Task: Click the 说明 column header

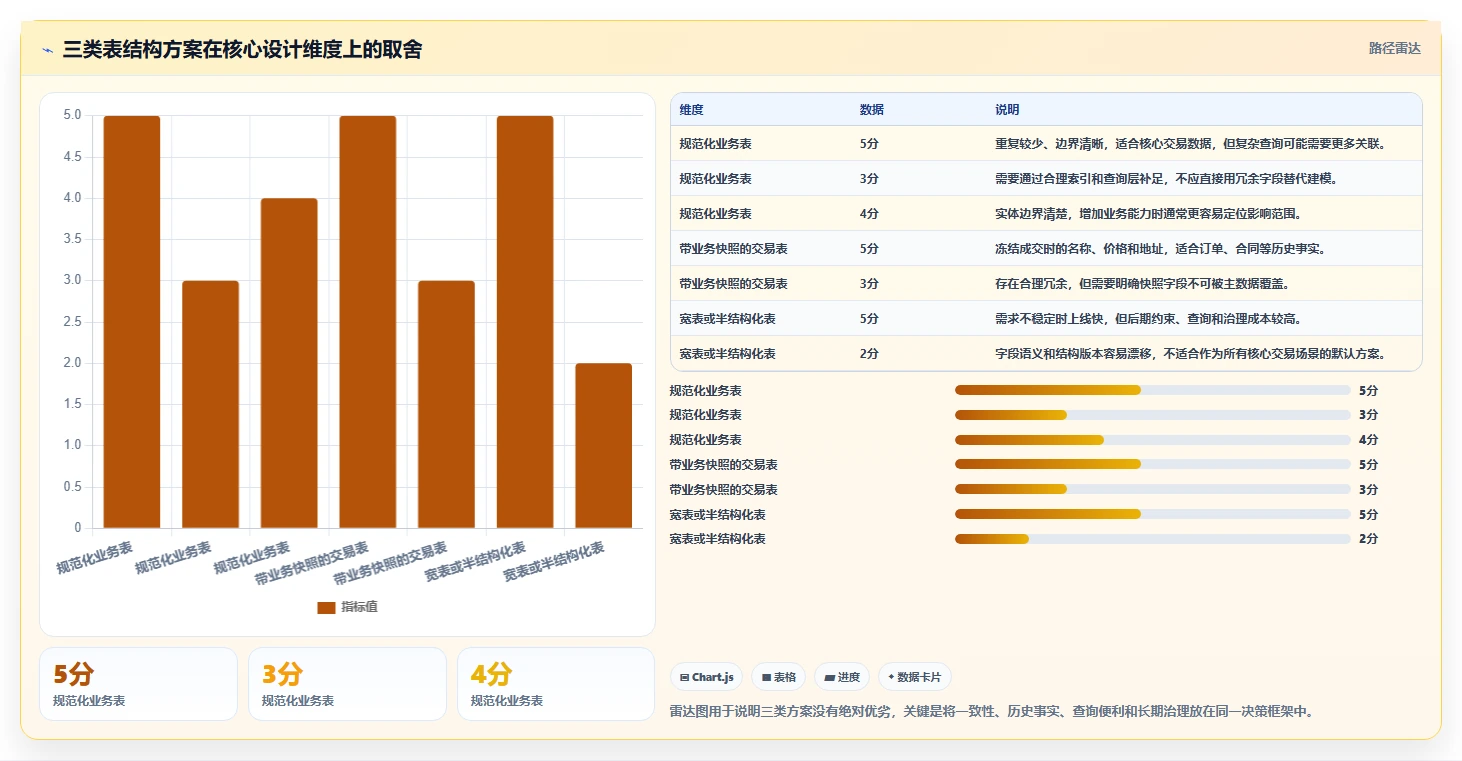Action: pyautogui.click(x=1007, y=110)
